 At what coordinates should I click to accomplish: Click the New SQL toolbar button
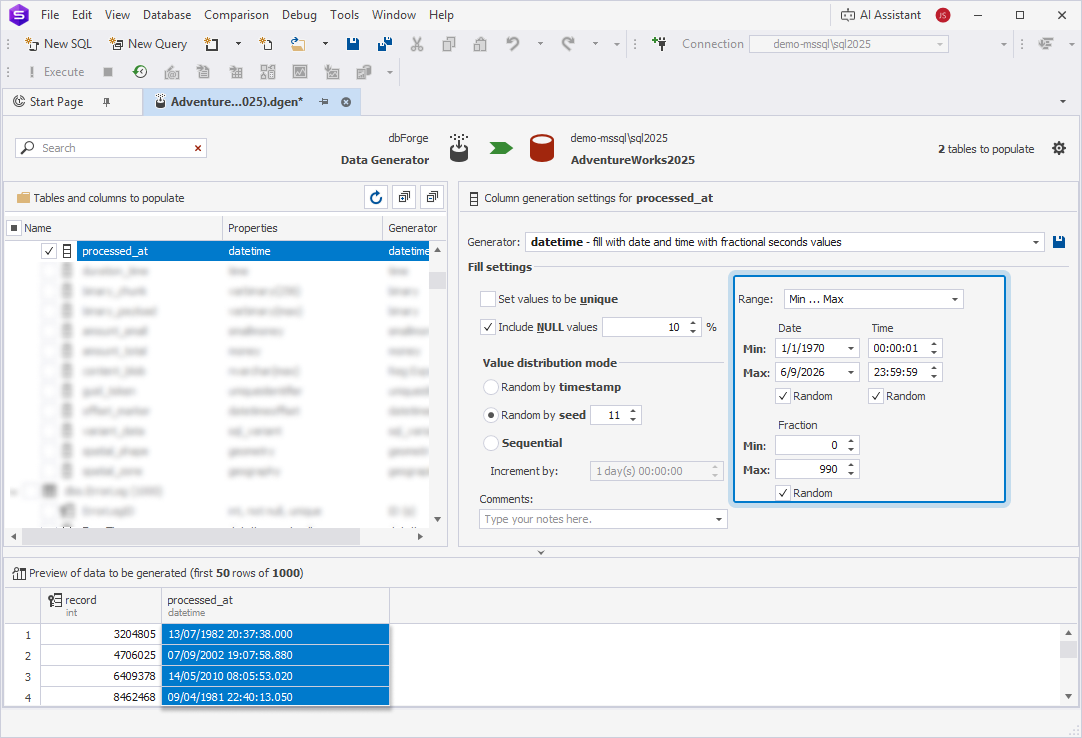(x=59, y=43)
